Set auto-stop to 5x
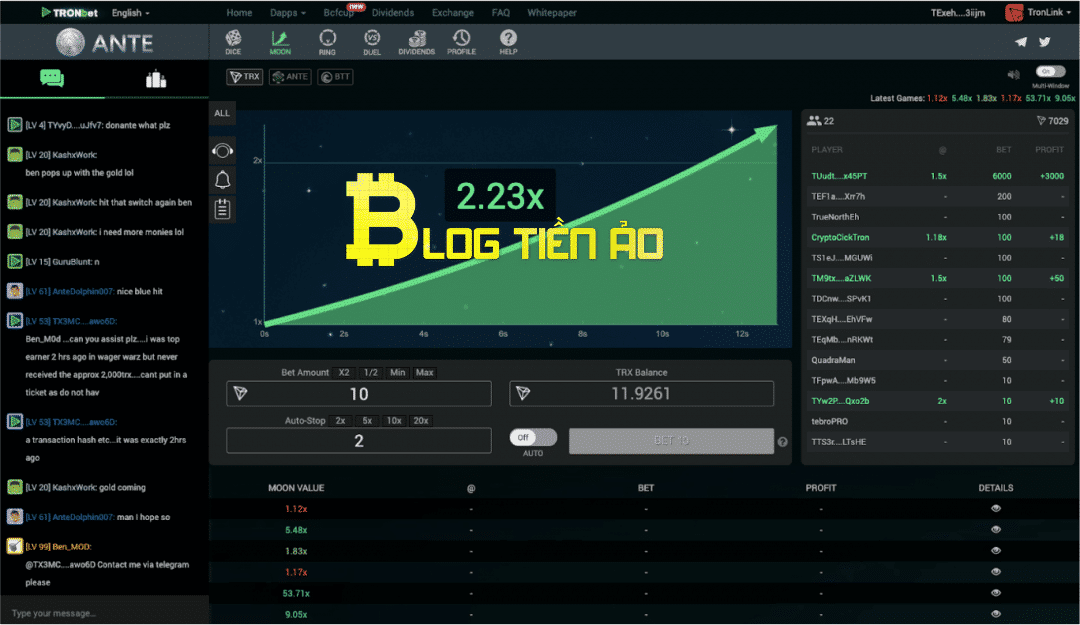The height and width of the screenshot is (625, 1080). (x=367, y=420)
